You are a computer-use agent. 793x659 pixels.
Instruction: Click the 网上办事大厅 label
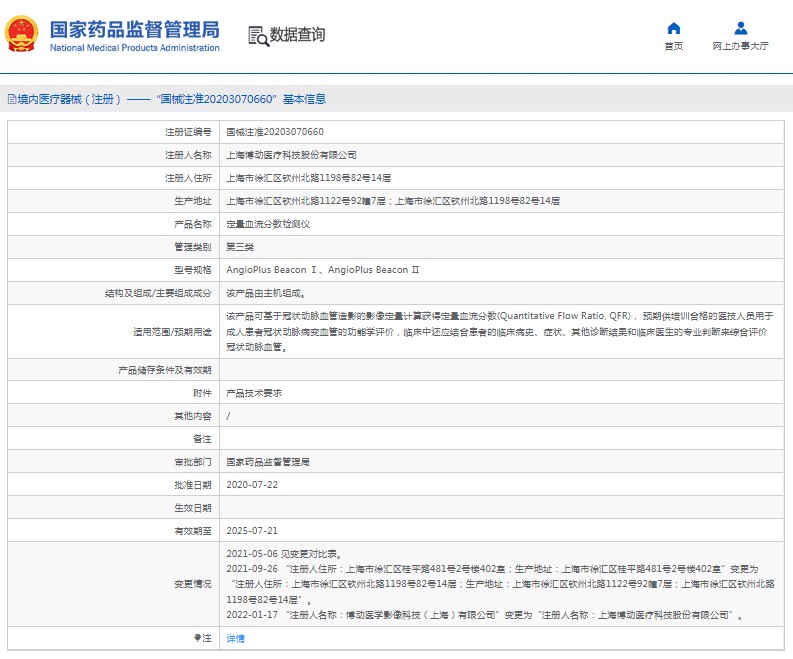740,46
